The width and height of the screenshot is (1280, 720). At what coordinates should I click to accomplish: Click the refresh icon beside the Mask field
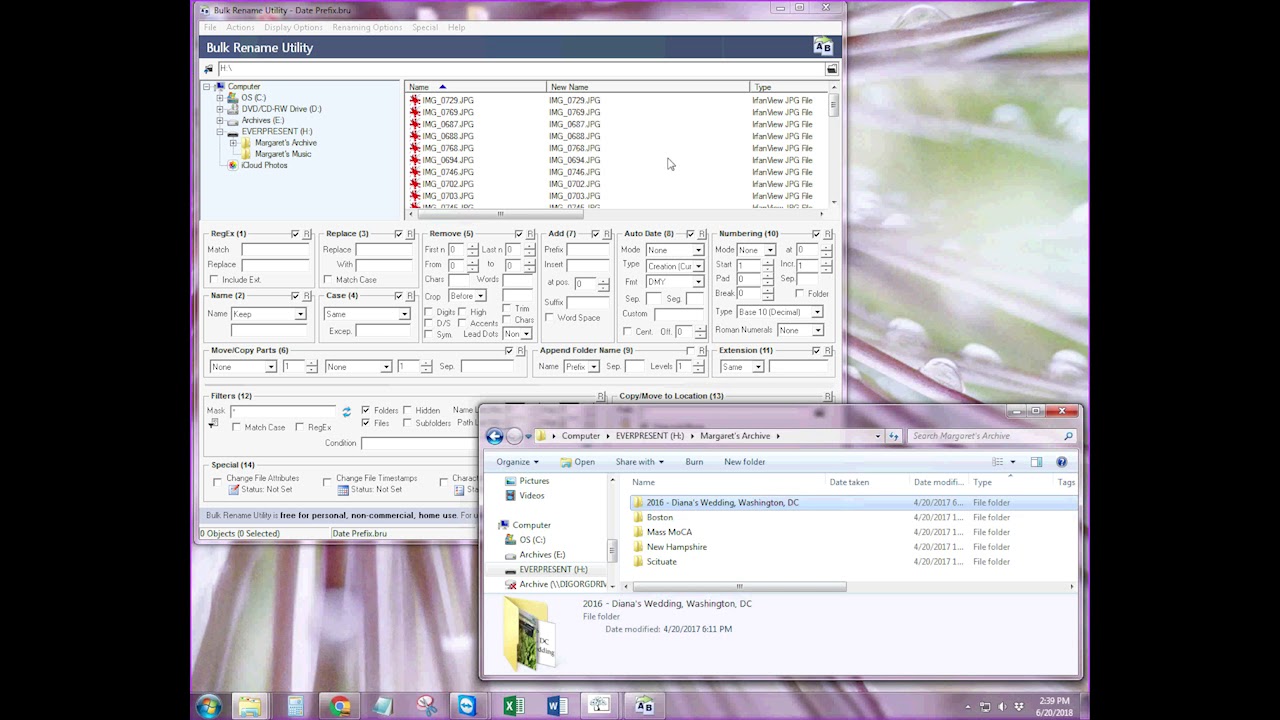pyautogui.click(x=347, y=411)
